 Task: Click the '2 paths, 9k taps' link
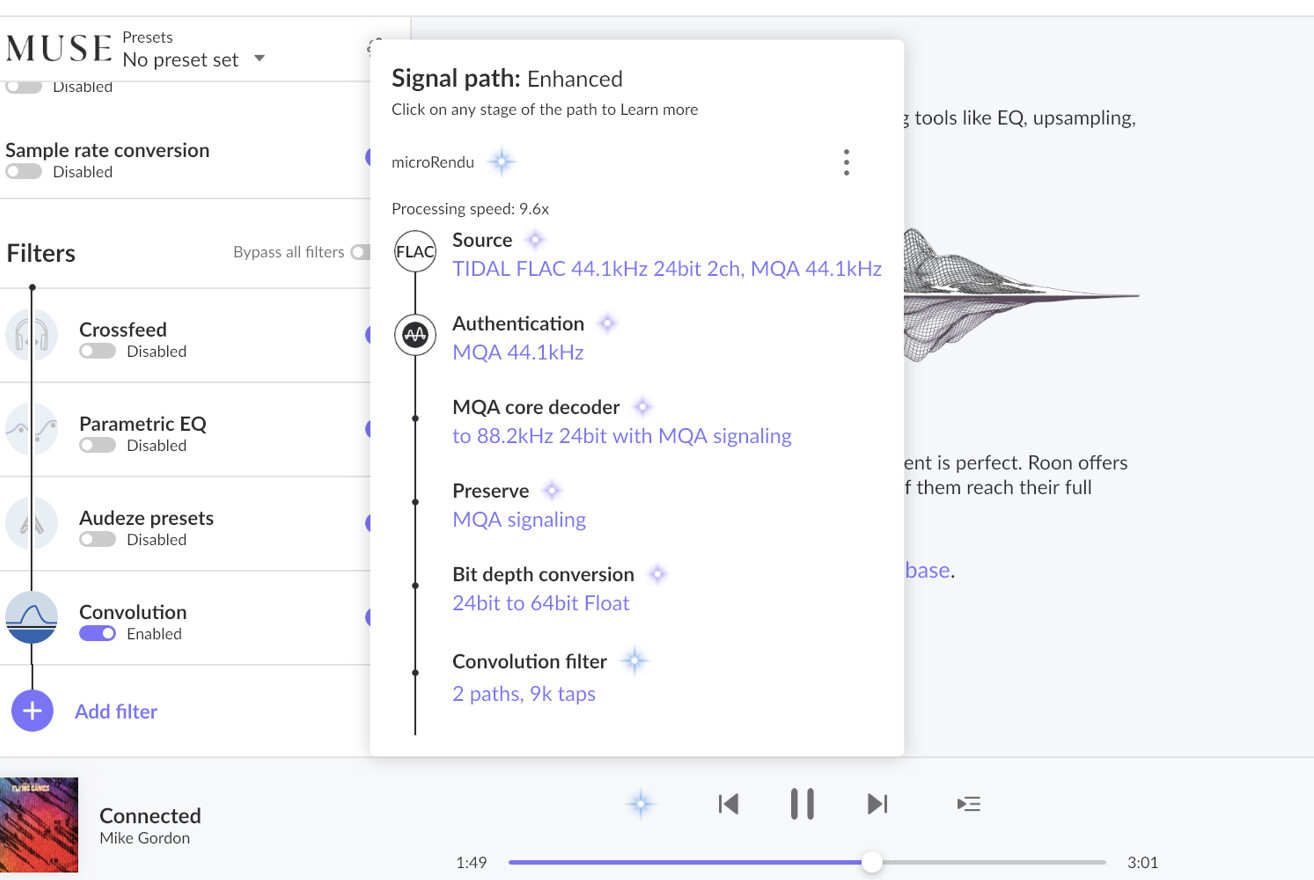pos(523,694)
